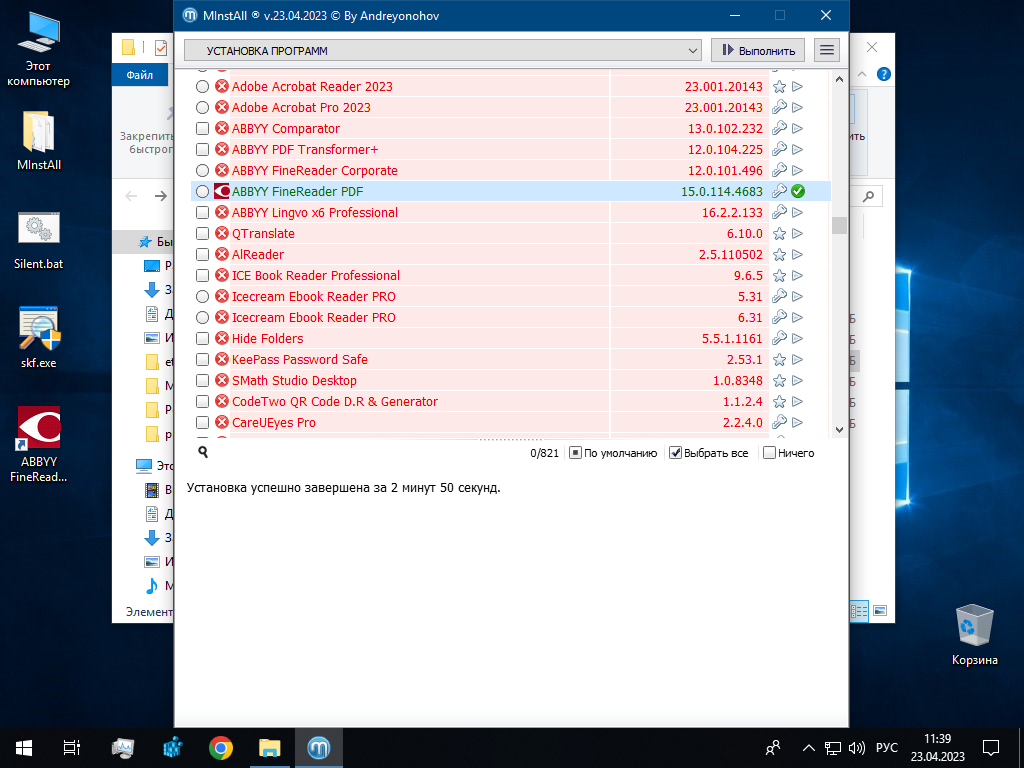1024x768 pixels.
Task: Select the Hide Folders list row text
Action: pyautogui.click(x=268, y=338)
